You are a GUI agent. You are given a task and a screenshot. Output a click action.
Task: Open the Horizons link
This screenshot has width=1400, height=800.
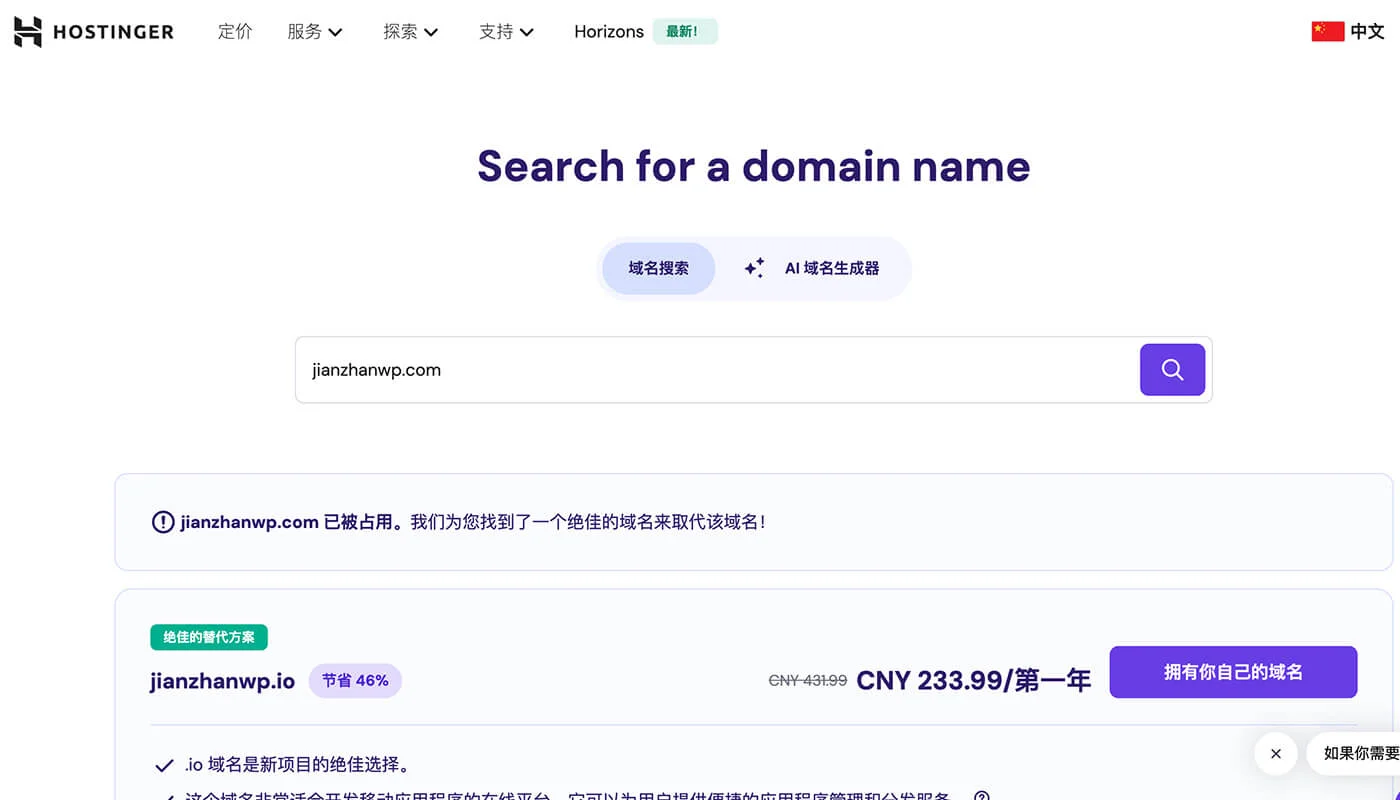pos(609,31)
